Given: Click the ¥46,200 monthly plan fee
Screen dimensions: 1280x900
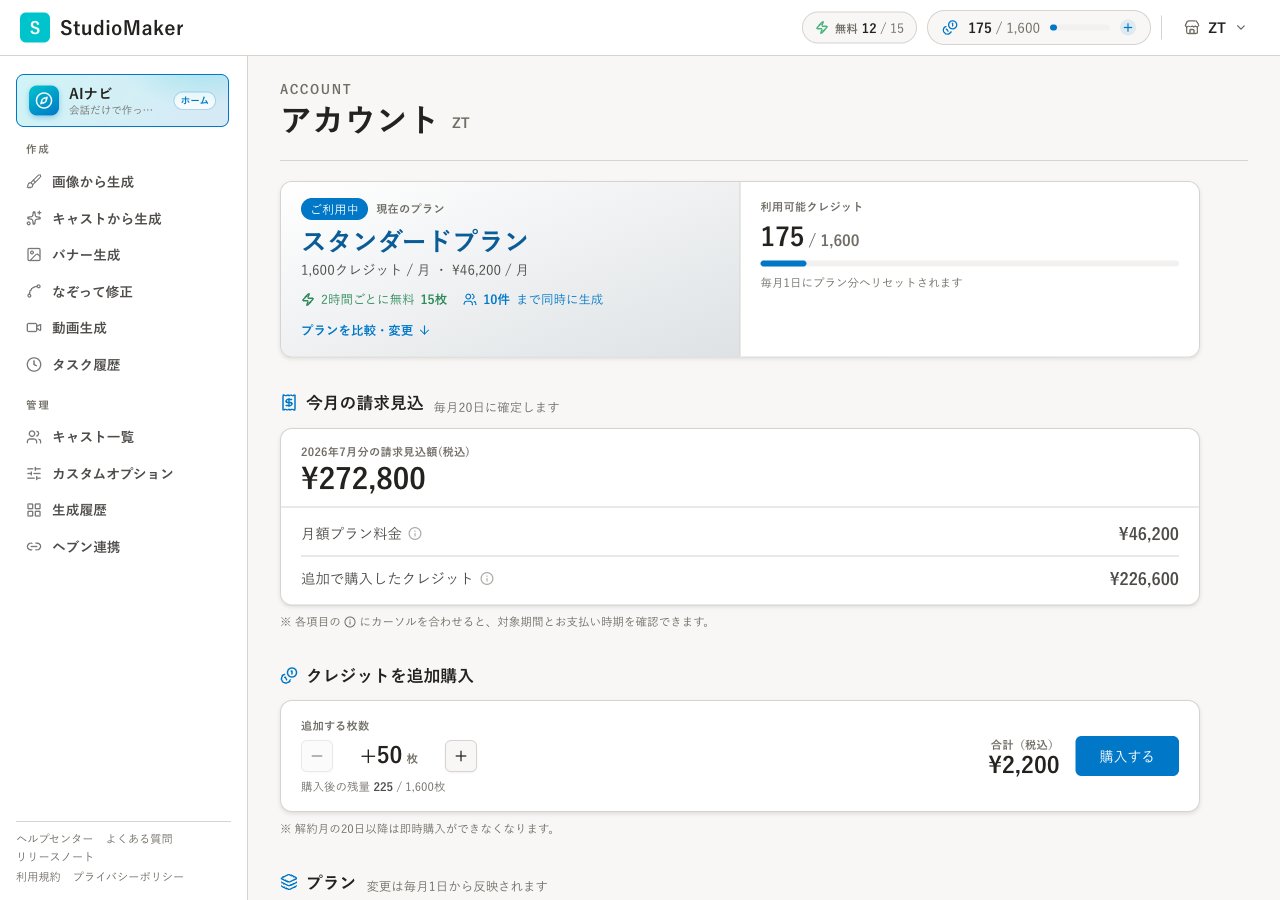Looking at the screenshot, I should click(x=1149, y=533).
